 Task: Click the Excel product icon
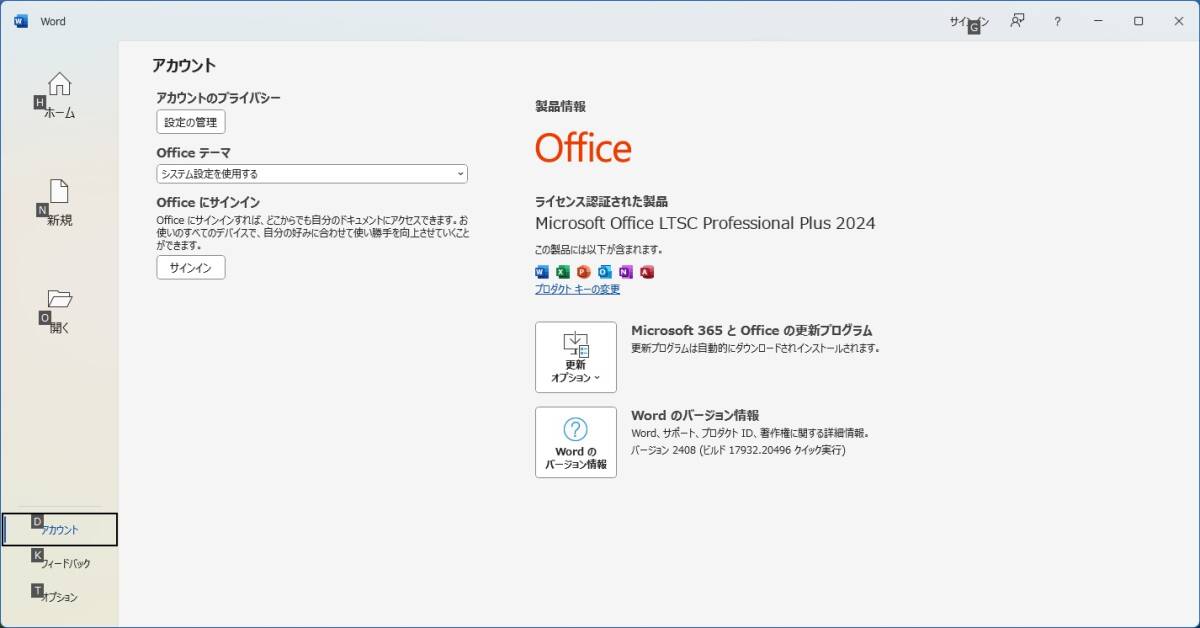click(563, 272)
